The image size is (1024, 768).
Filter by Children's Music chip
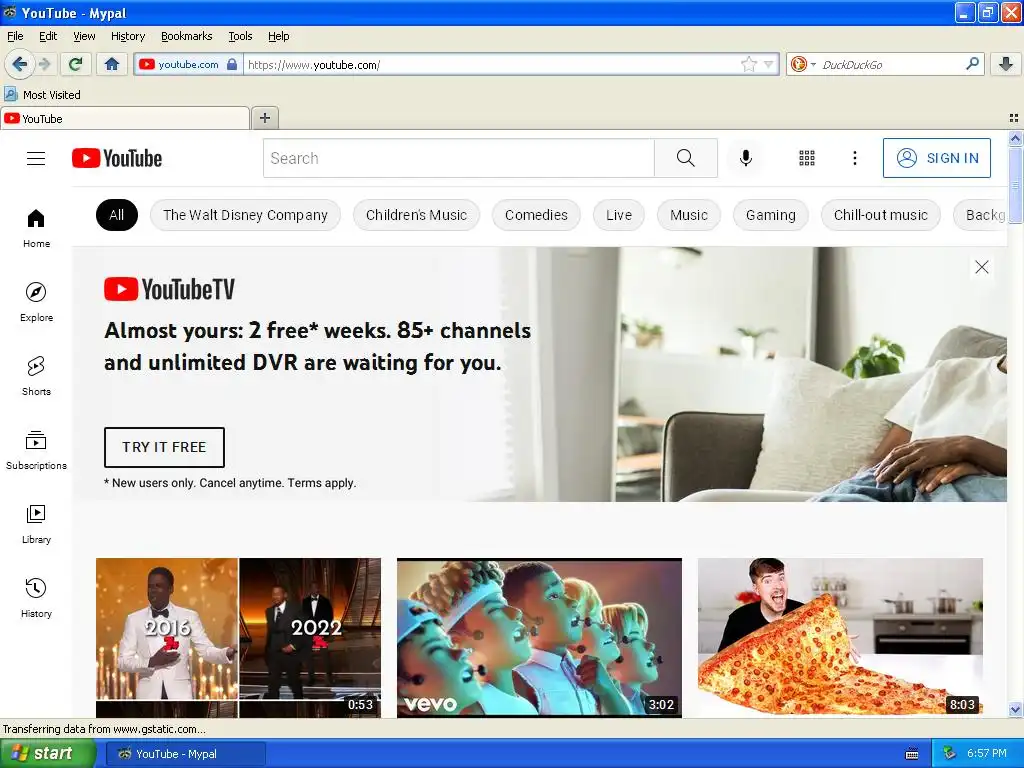[x=416, y=215]
